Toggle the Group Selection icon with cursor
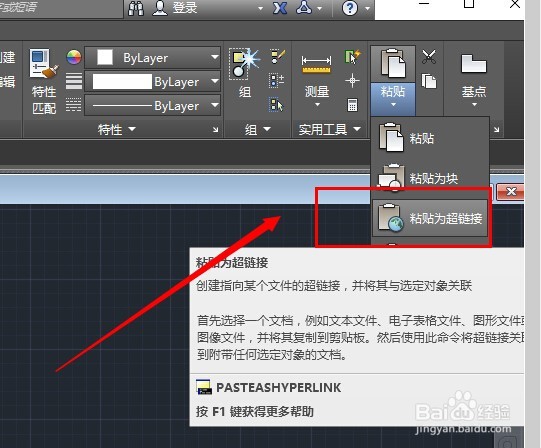This screenshot has height=448, width=541. click(276, 105)
